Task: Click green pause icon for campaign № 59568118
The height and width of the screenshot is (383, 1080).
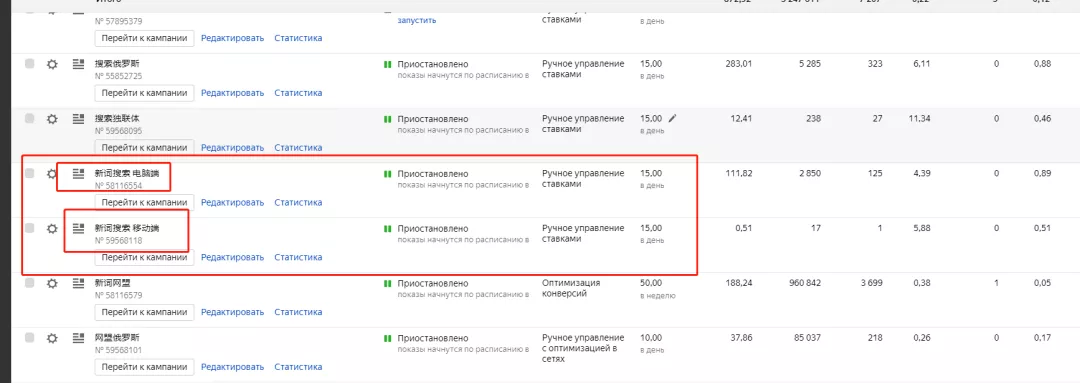Action: click(387, 229)
